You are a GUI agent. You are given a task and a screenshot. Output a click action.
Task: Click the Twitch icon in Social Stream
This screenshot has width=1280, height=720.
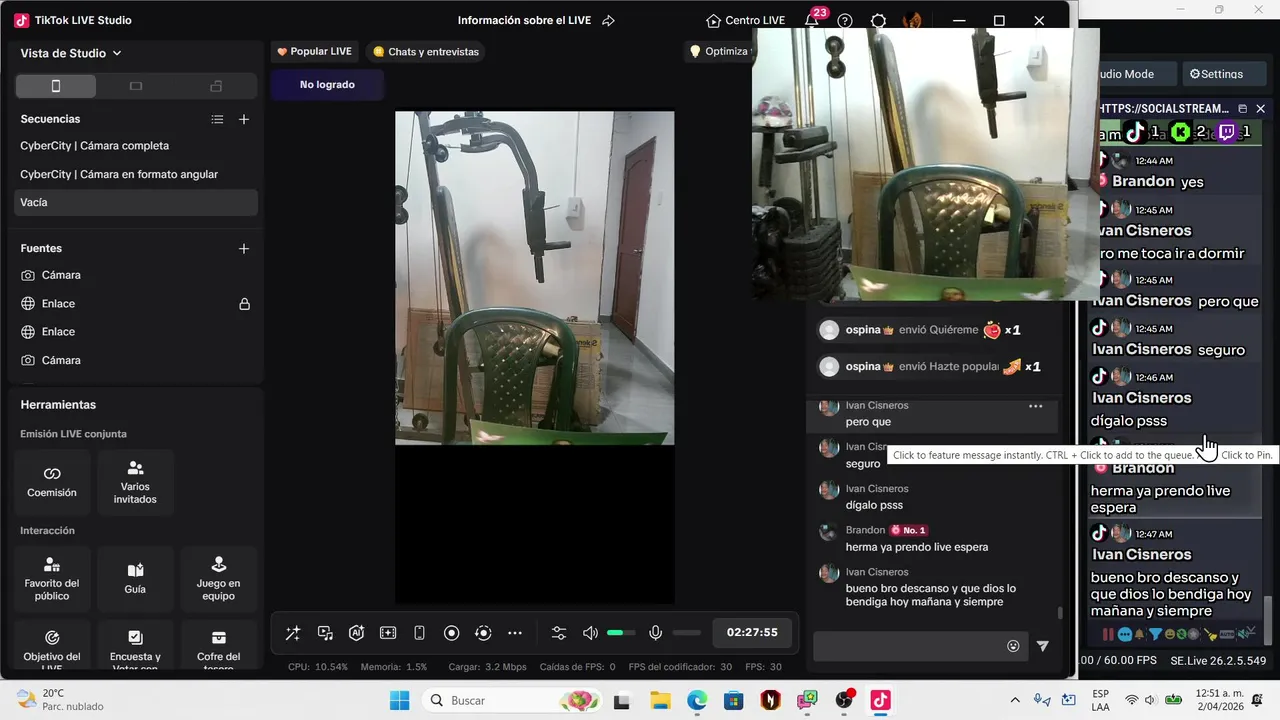[1226, 132]
